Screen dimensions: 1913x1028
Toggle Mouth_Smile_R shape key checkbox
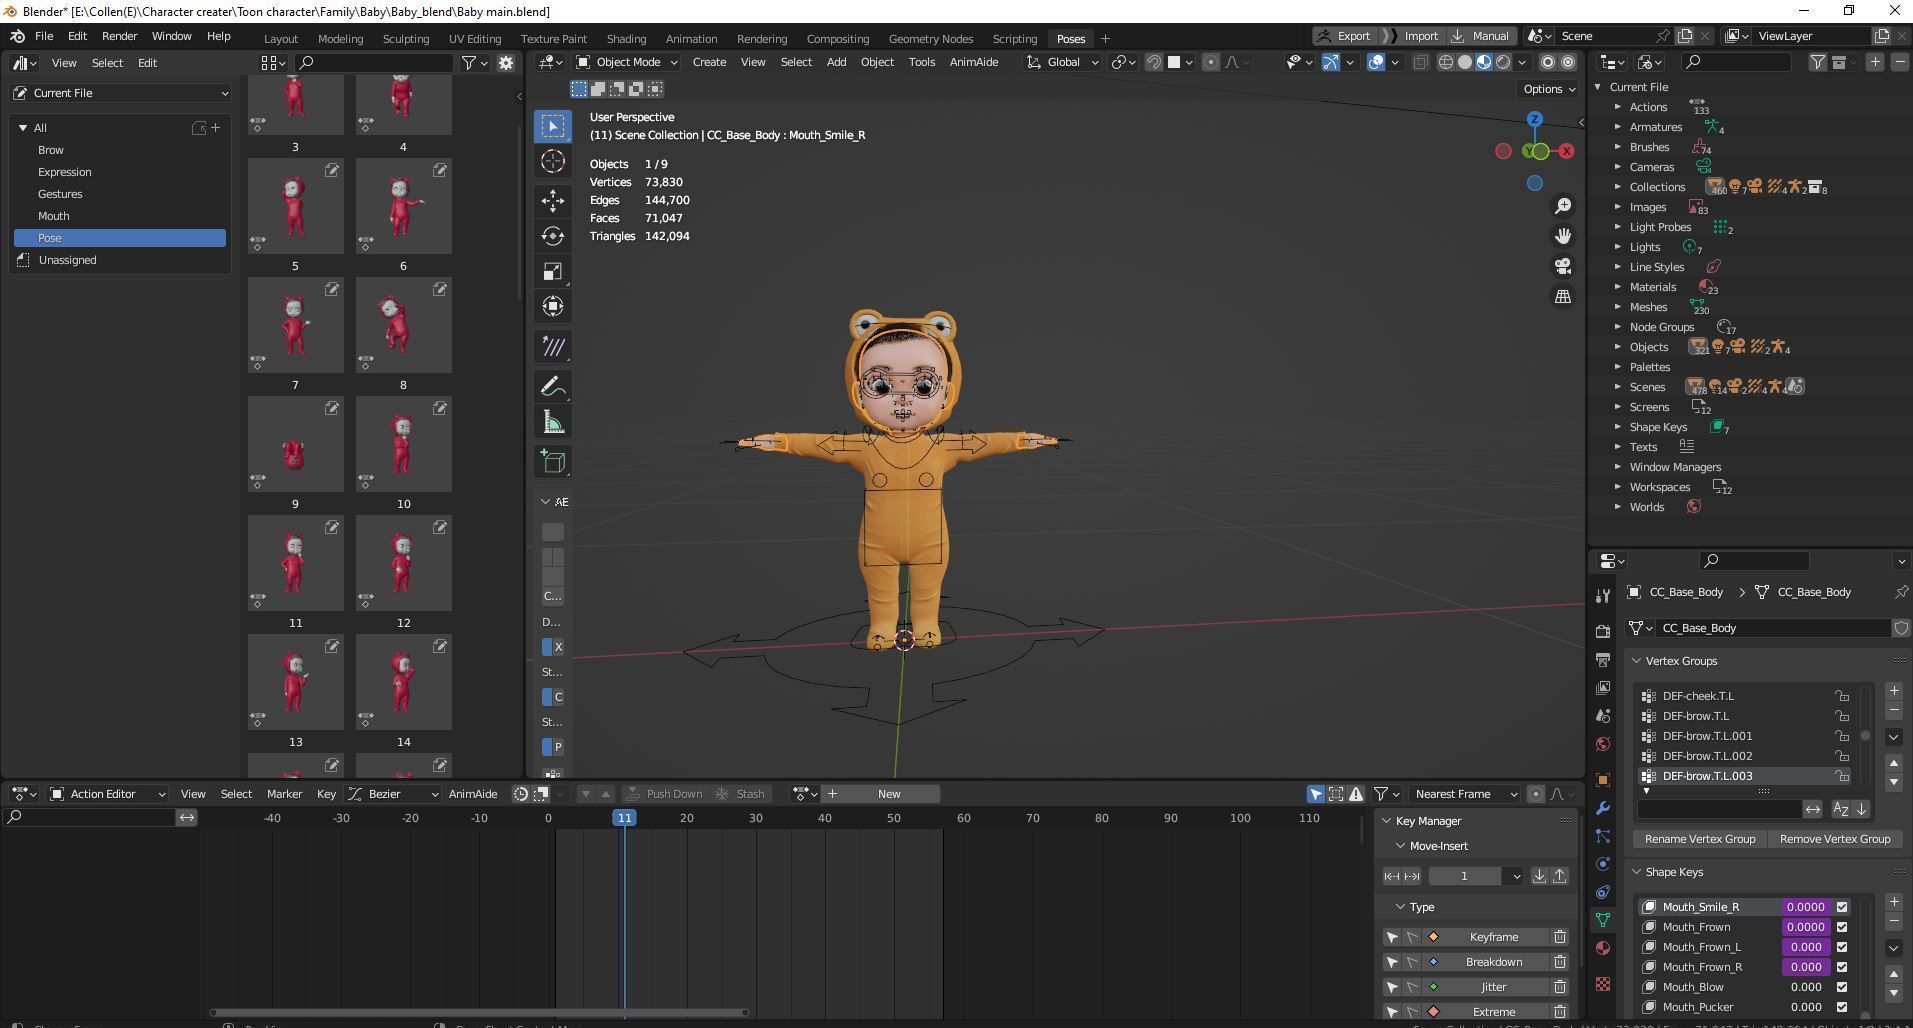tap(1842, 907)
